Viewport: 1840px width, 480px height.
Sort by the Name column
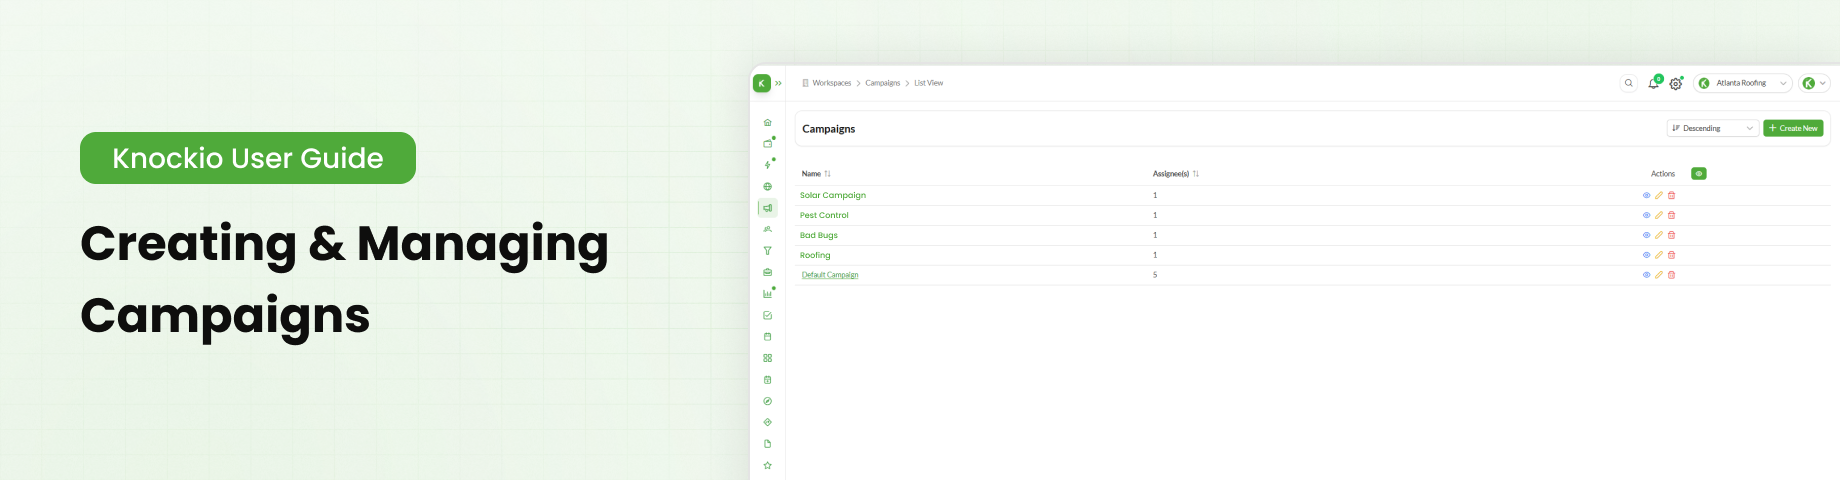point(816,174)
